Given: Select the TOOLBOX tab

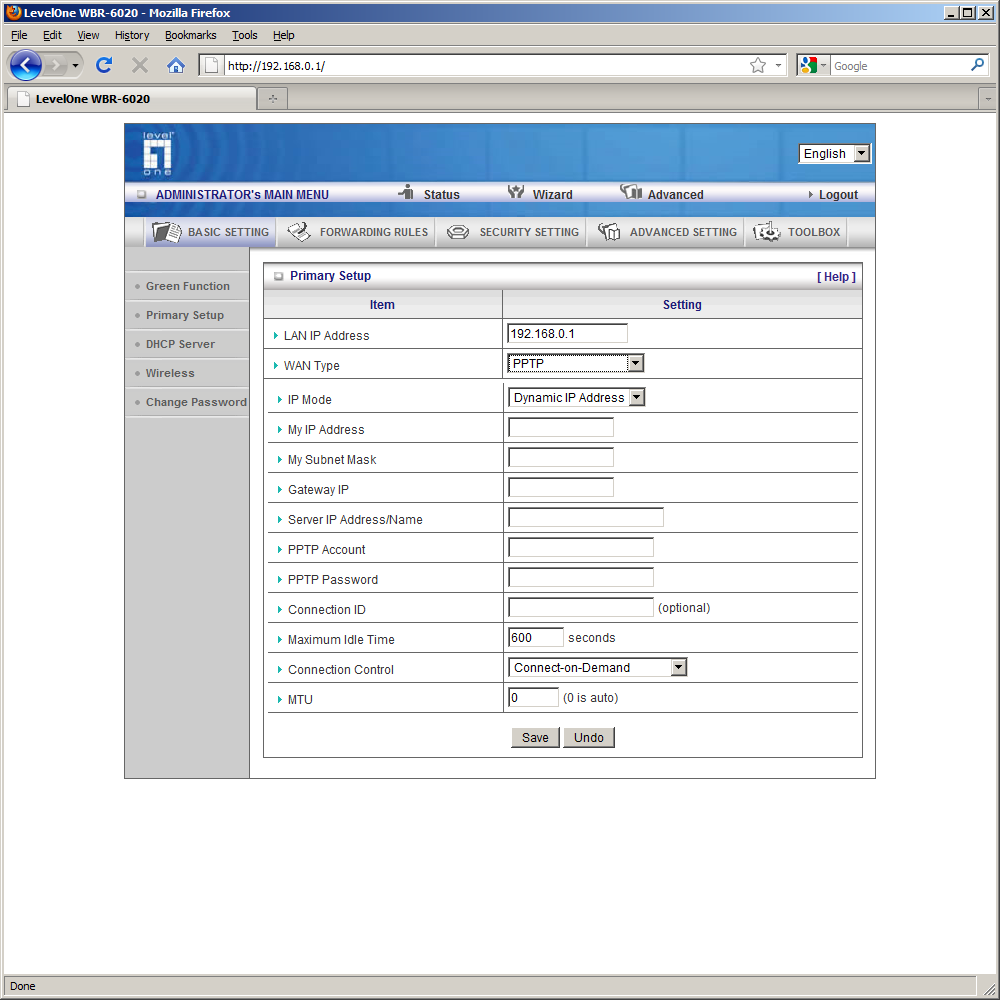Looking at the screenshot, I should [x=797, y=232].
